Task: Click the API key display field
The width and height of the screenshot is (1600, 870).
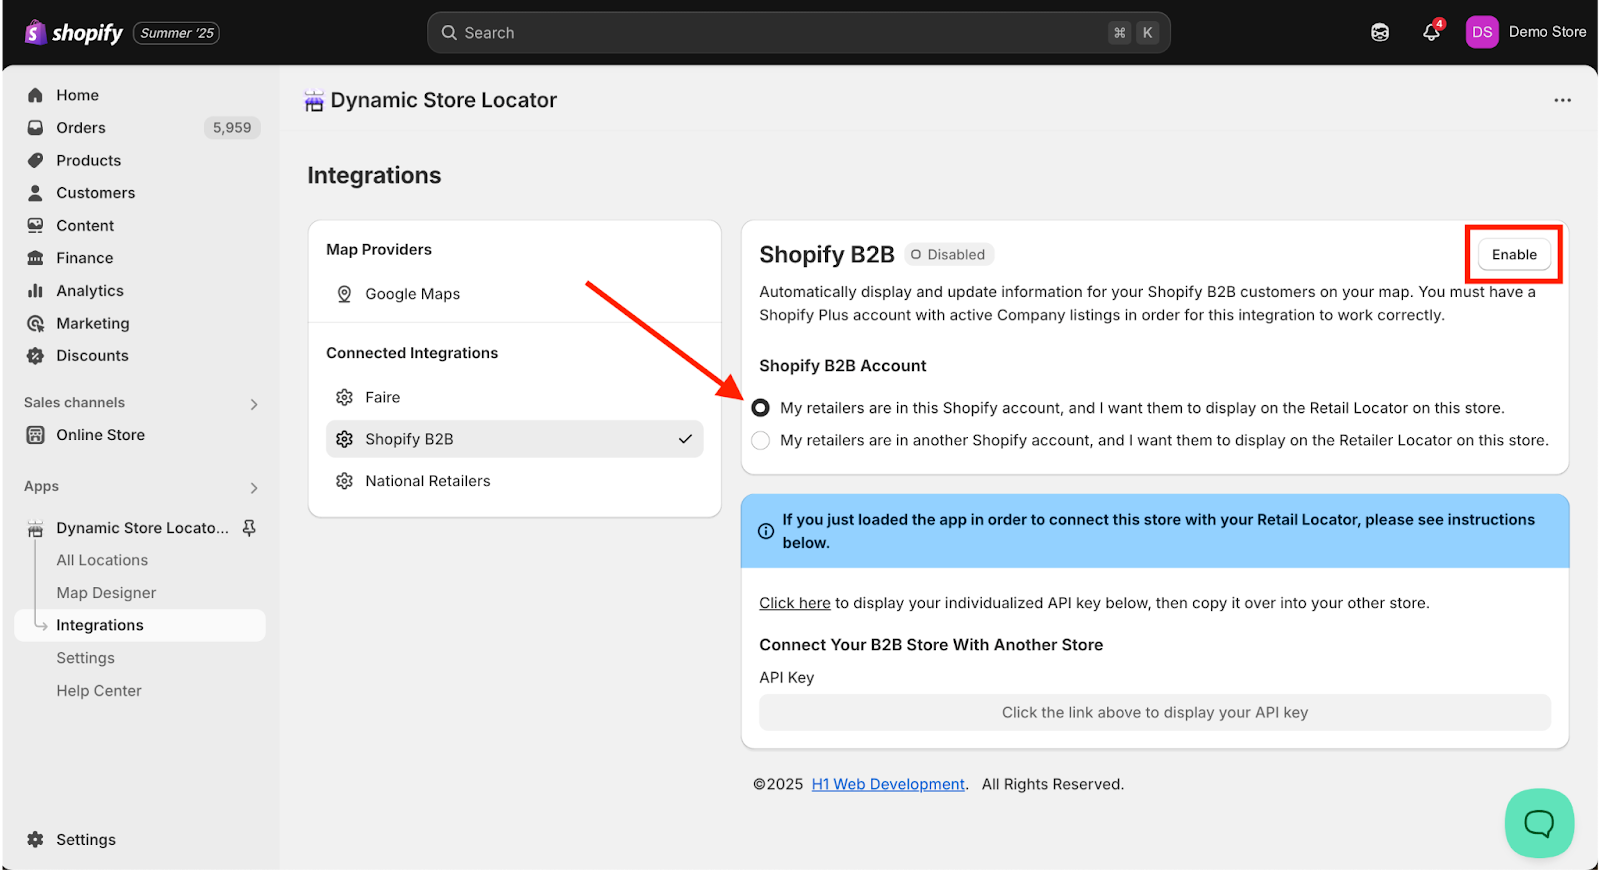Action: [x=1155, y=712]
